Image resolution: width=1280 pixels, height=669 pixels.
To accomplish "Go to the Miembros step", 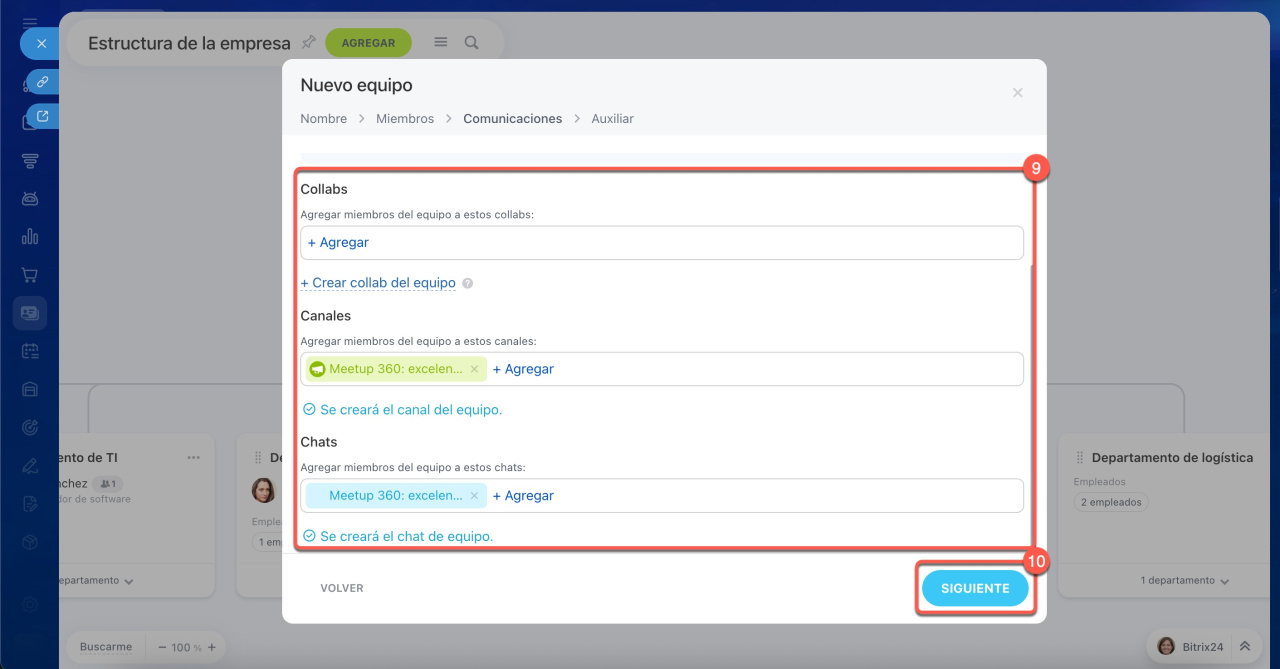I will point(404,118).
